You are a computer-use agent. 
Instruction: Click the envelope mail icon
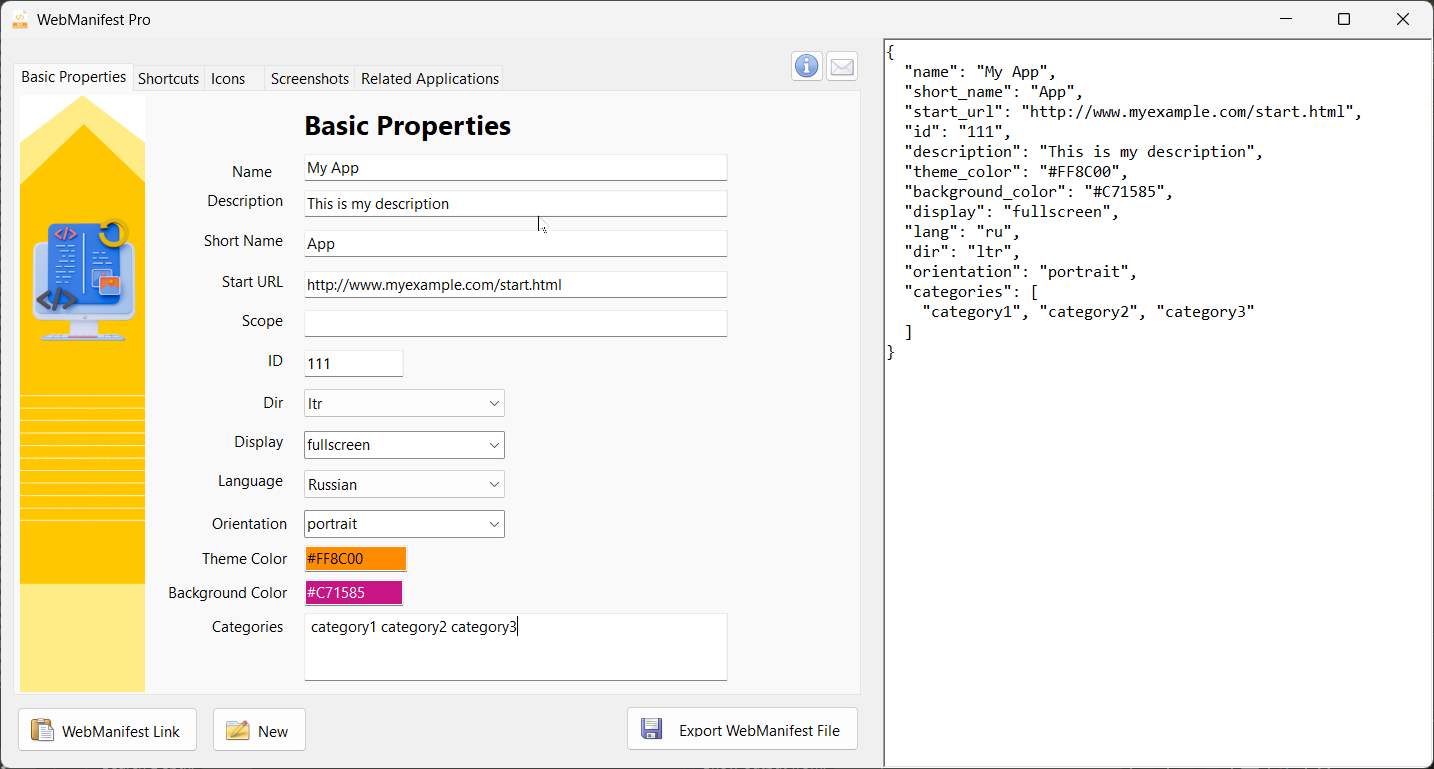(842, 66)
